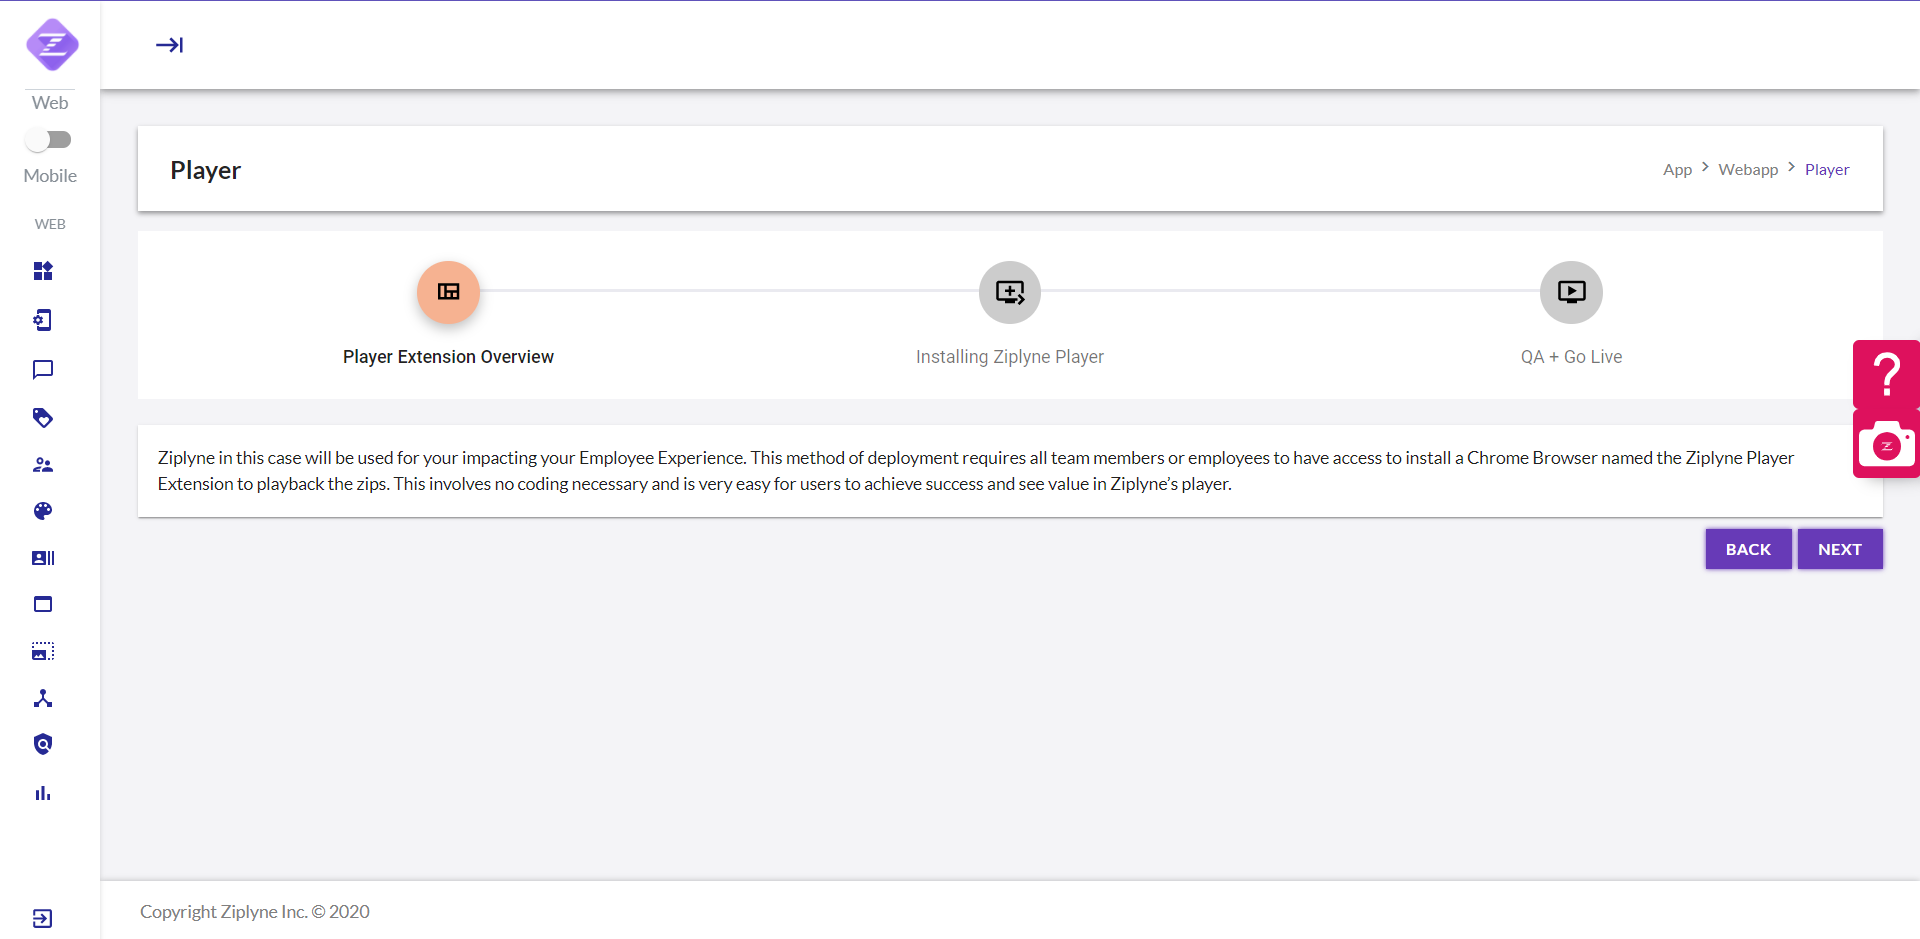
Task: Open the bar chart analytics icon
Action: (43, 793)
